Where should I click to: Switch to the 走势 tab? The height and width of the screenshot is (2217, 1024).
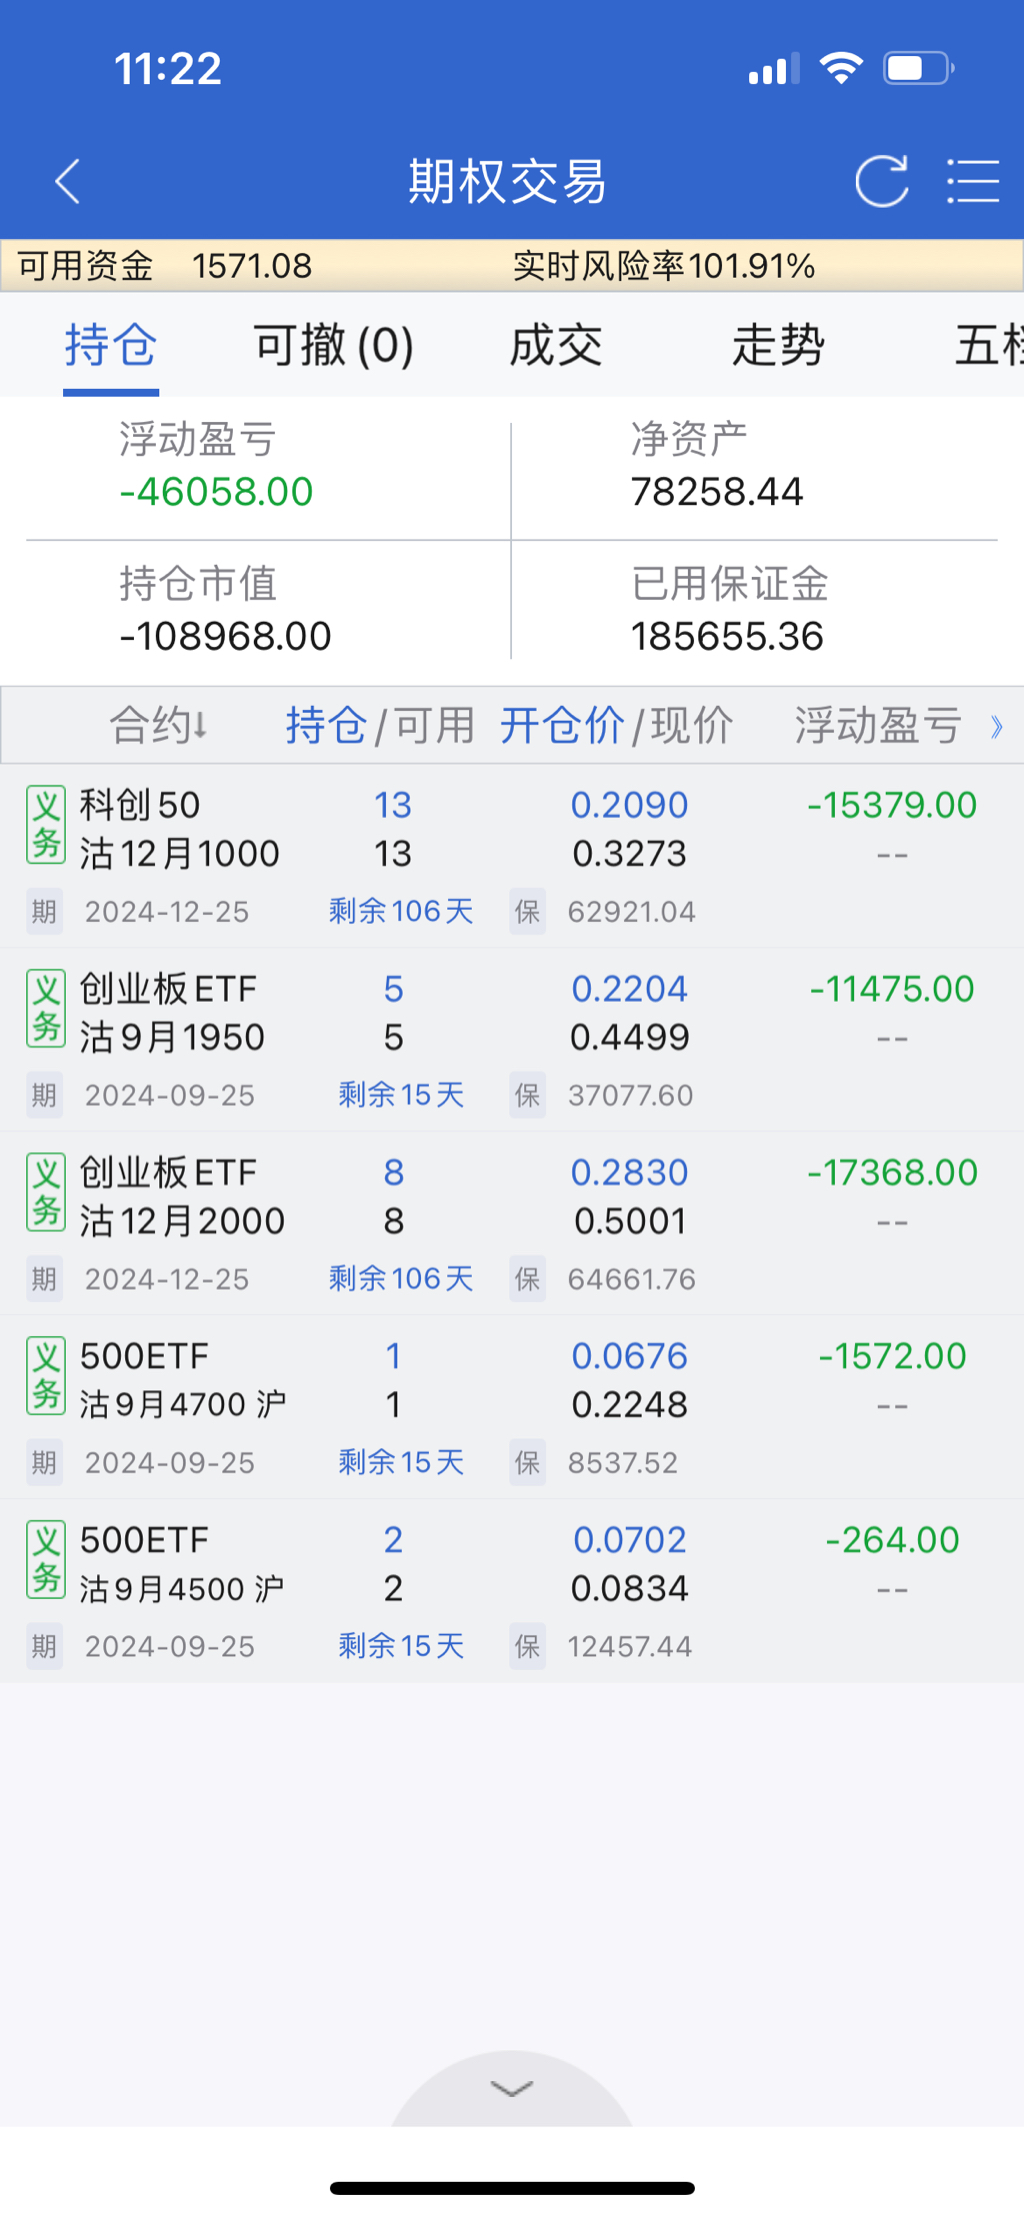[x=778, y=346]
